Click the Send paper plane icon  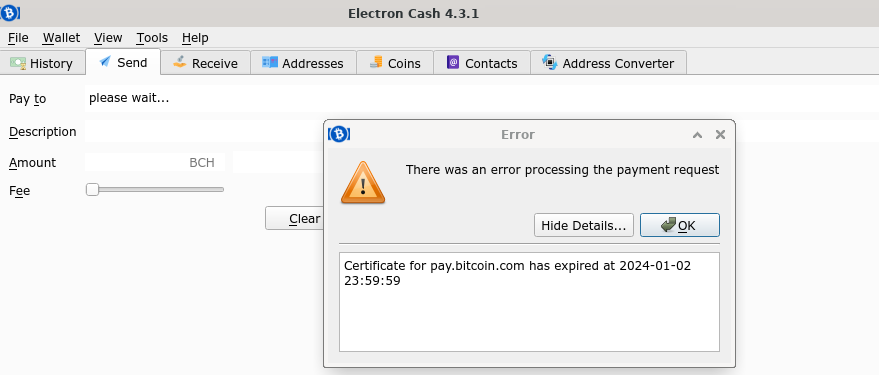105,62
